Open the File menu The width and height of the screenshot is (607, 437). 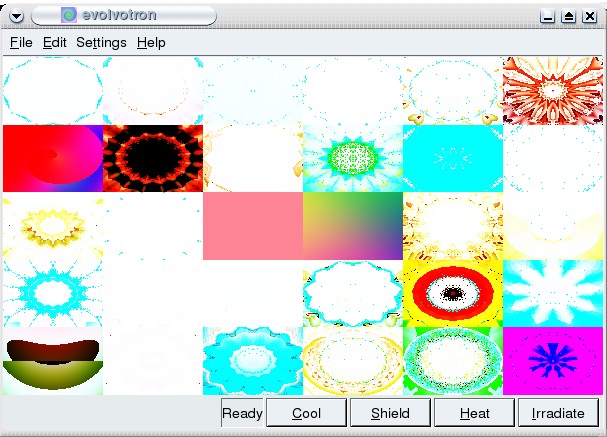click(21, 42)
